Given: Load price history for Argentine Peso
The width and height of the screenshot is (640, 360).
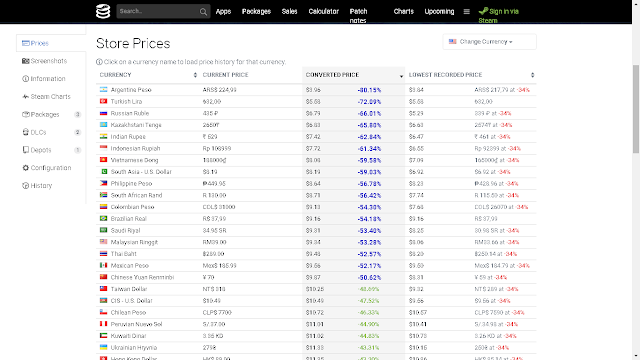Looking at the screenshot, I should tap(131, 90).
